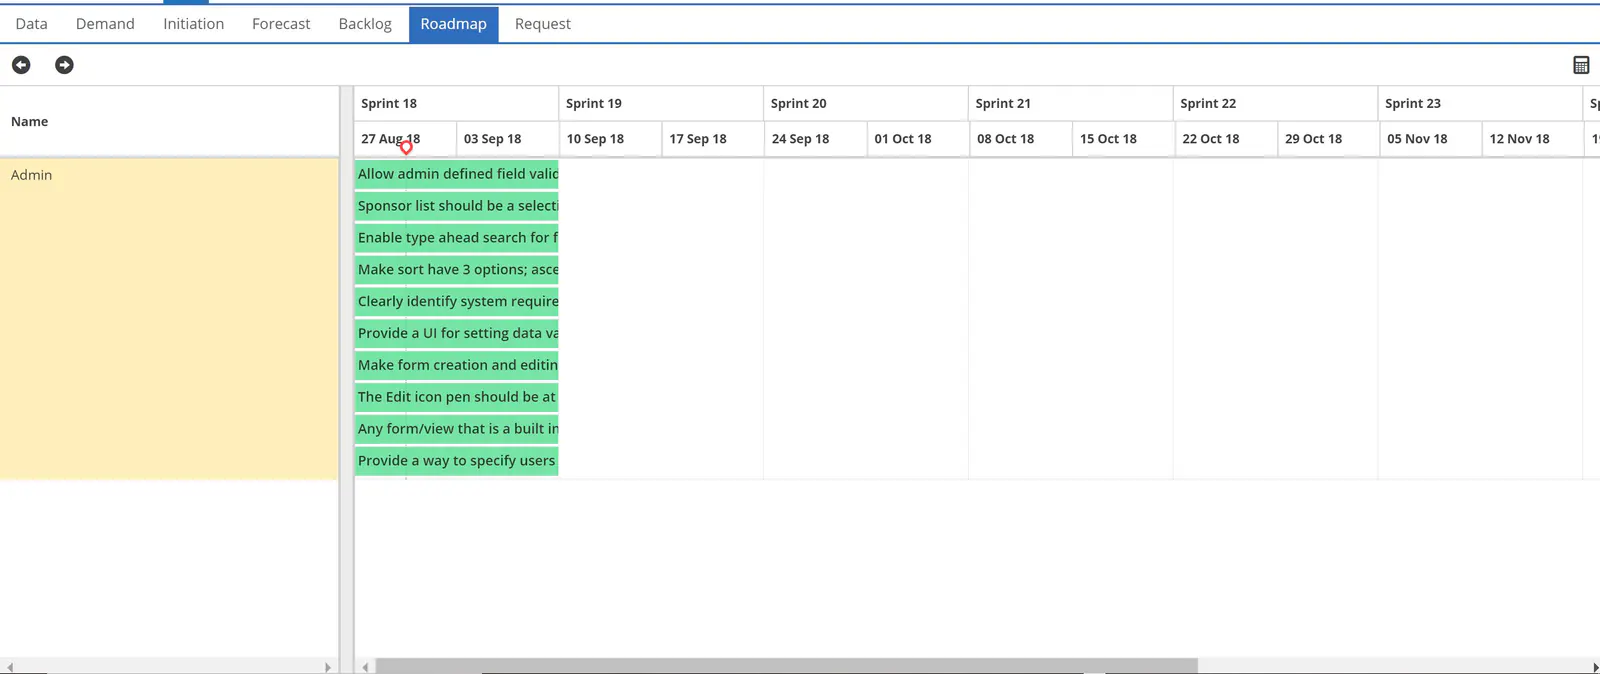The width and height of the screenshot is (1600, 674).
Task: Click the 17 Sep 18 date column
Action: coord(713,139)
